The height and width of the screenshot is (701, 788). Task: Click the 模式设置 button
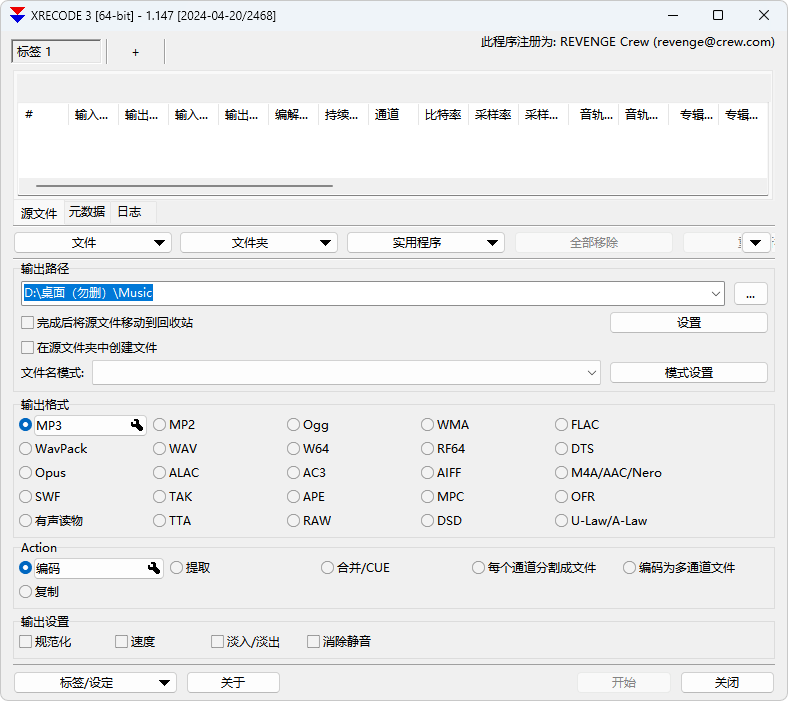point(688,373)
